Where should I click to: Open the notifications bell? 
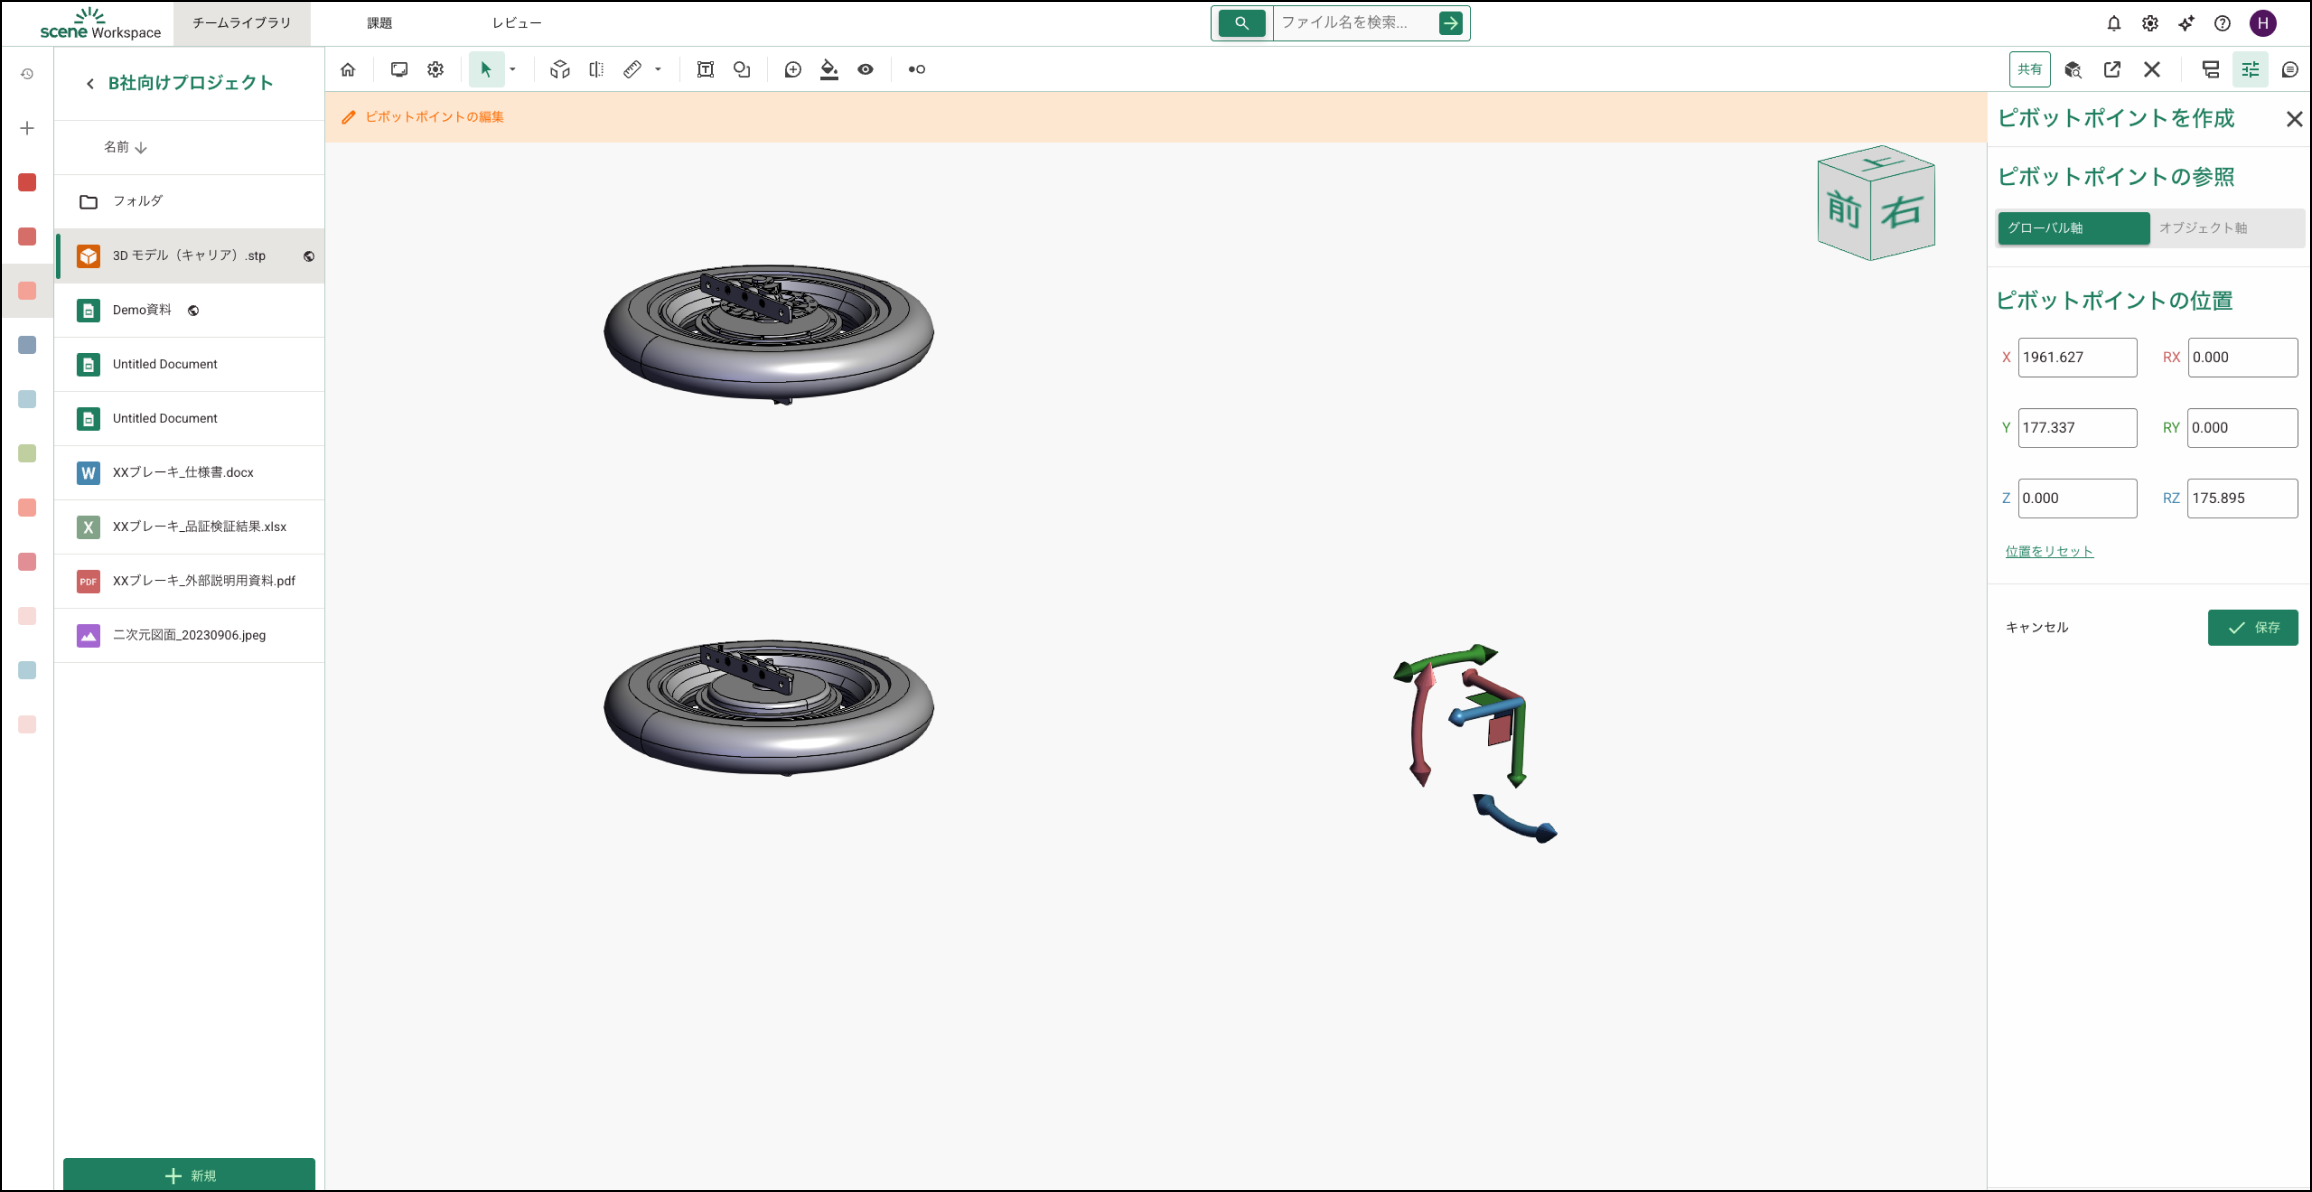(2113, 23)
